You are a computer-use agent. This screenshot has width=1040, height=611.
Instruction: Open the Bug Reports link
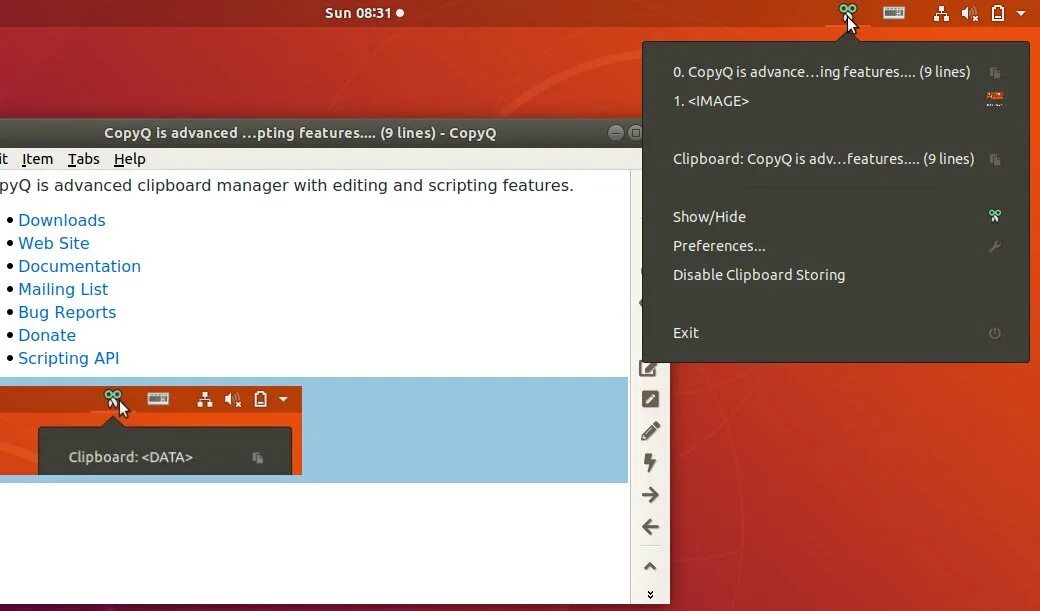(67, 312)
